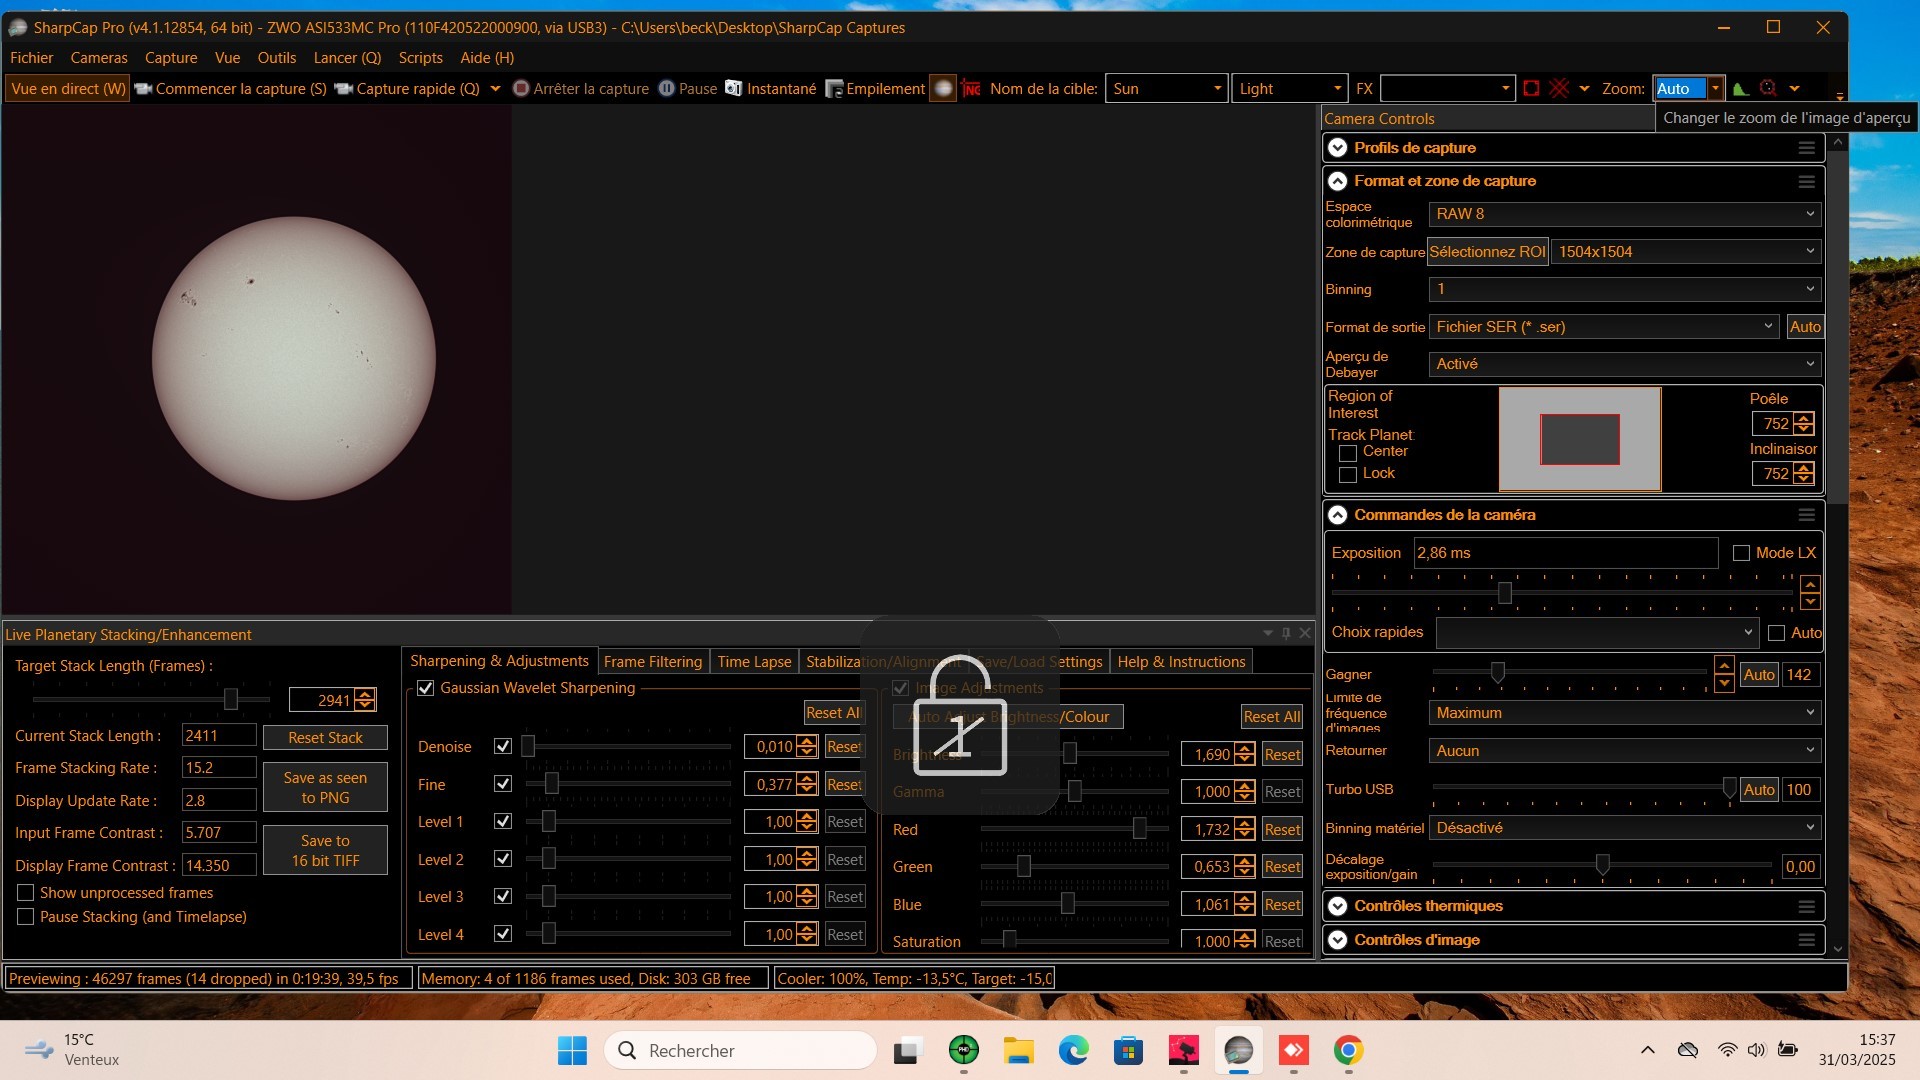Toggle the Fine checkbox
Viewport: 1920px width, 1080px height.
(503, 785)
